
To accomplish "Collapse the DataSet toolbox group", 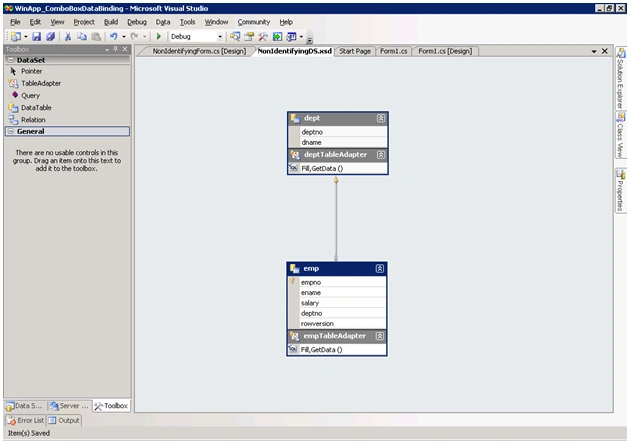I will pyautogui.click(x=11, y=60).
